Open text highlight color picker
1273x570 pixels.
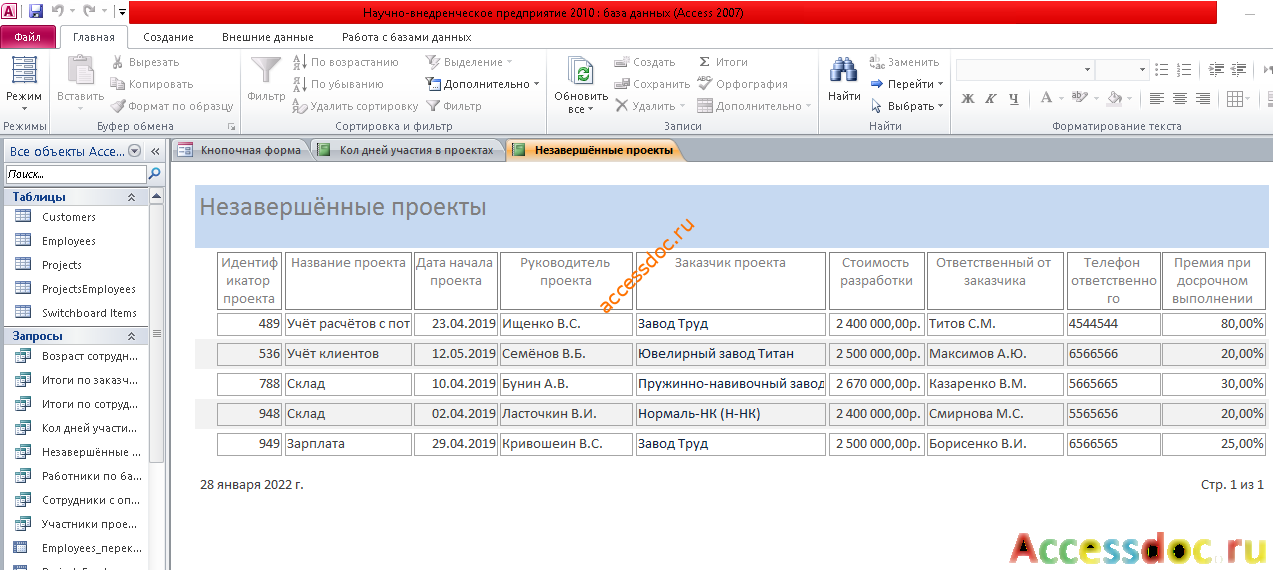1084,98
